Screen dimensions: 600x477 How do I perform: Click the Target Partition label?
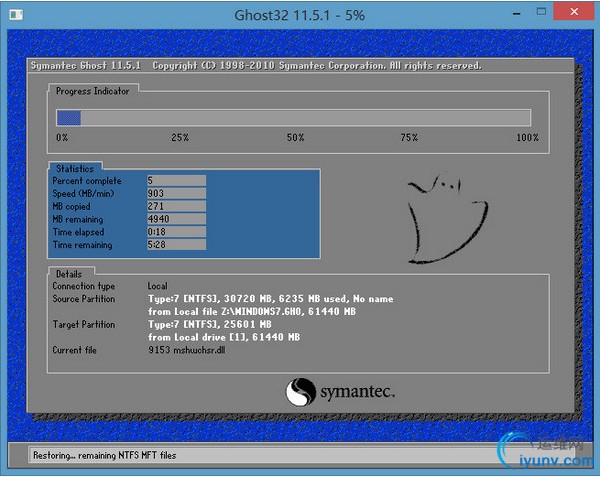(x=84, y=325)
